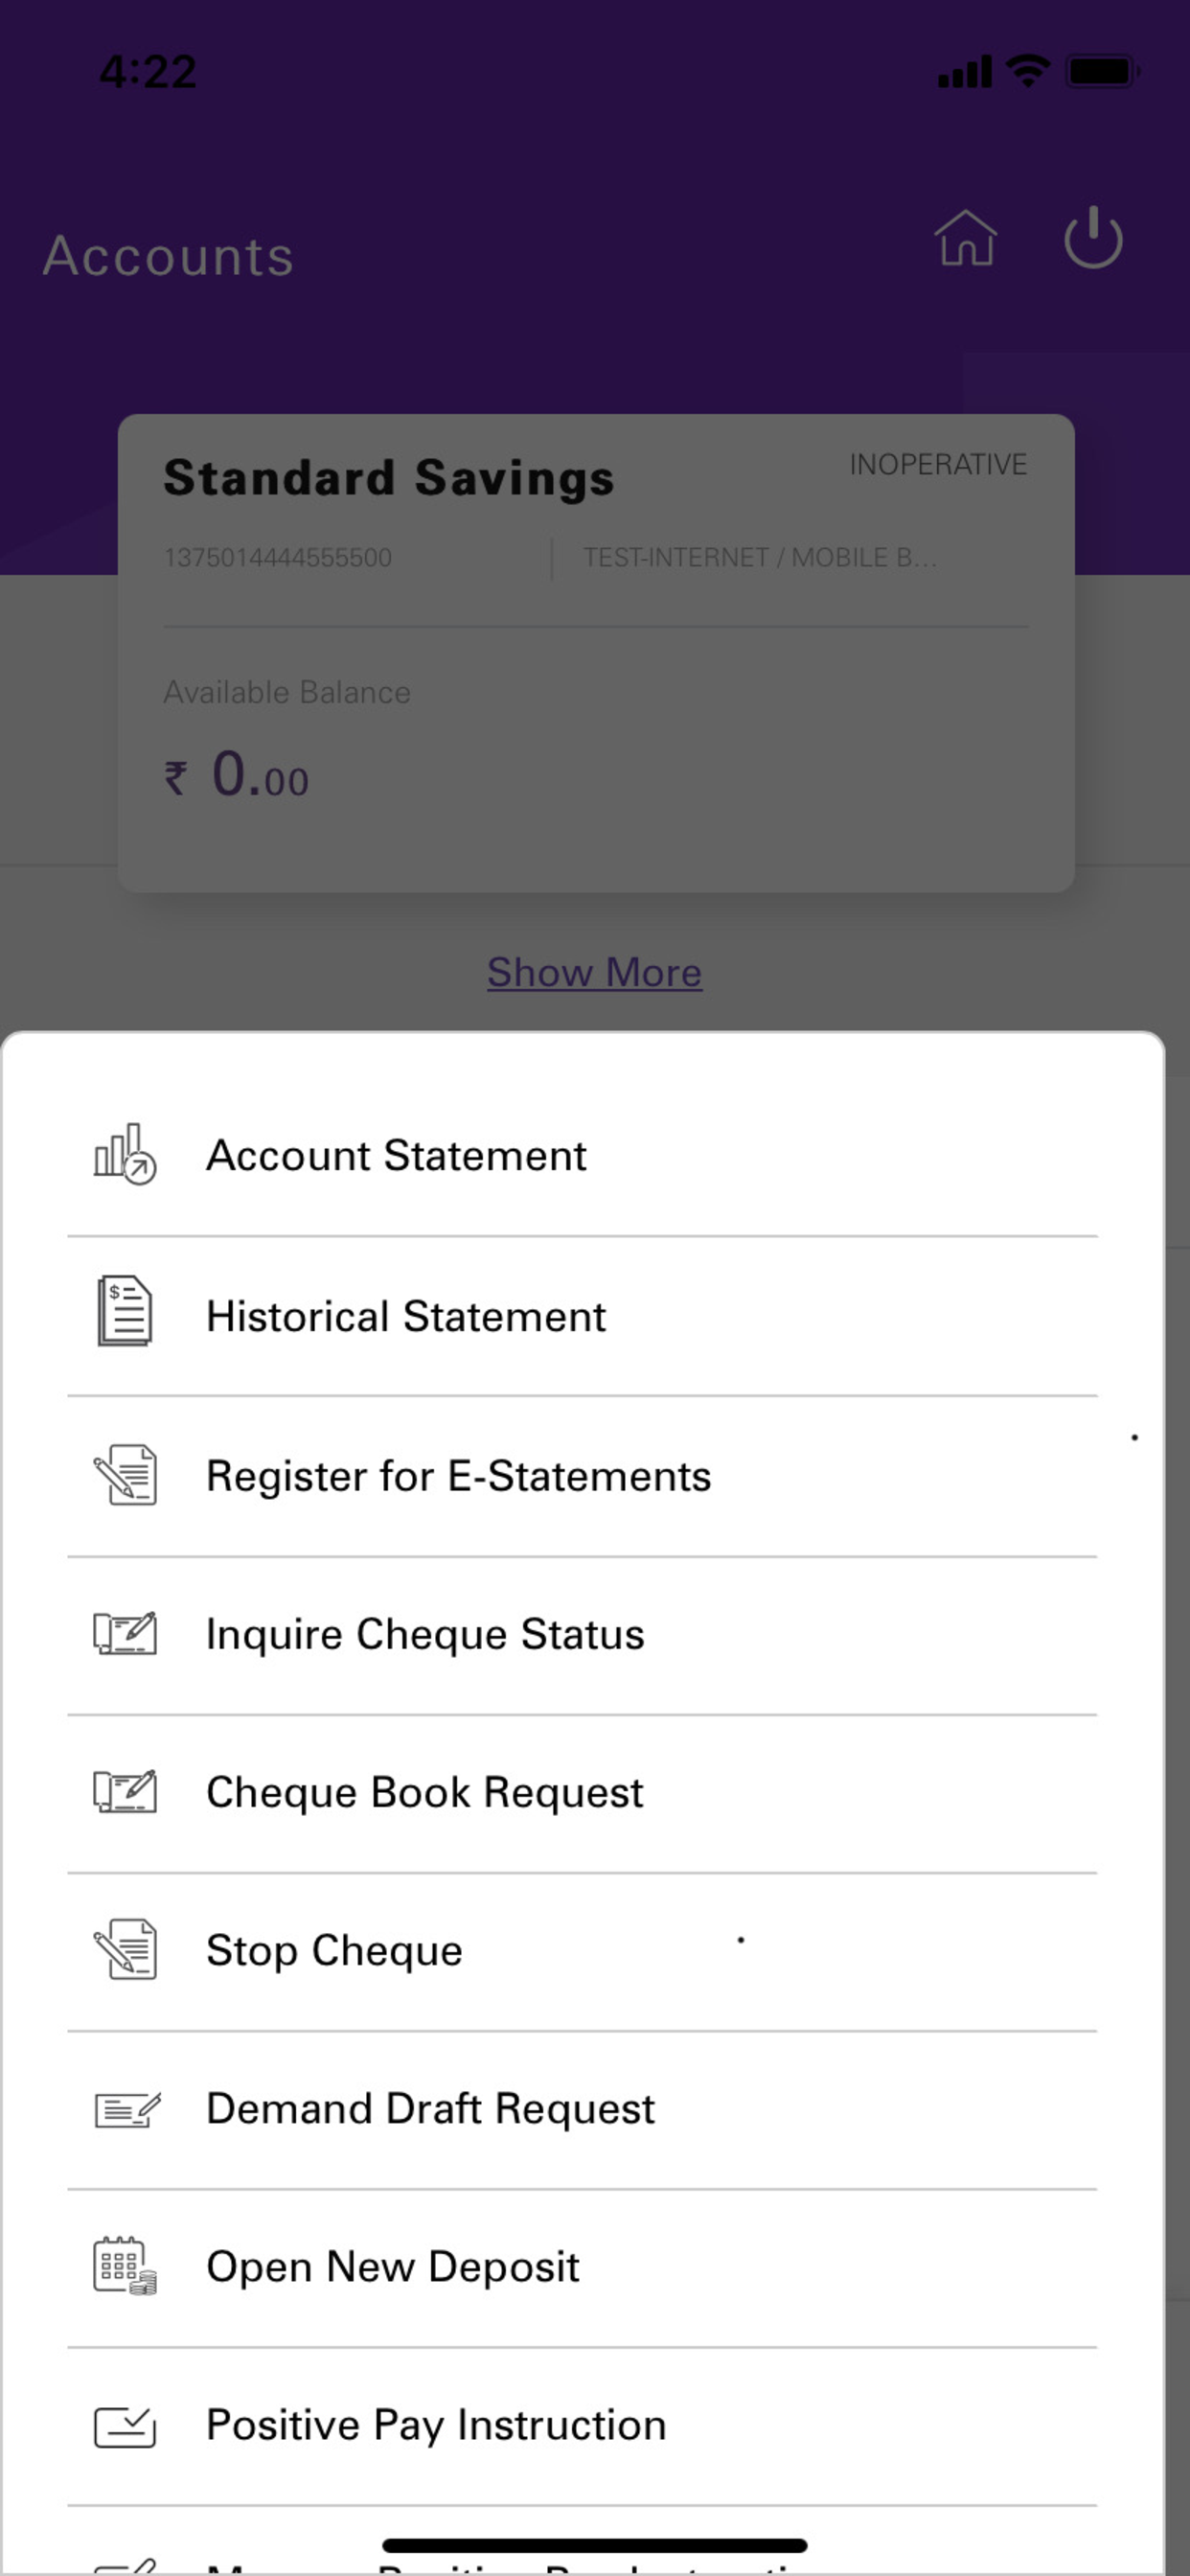This screenshot has height=2576, width=1190.
Task: Select Historical Statement option
Action: point(582,1316)
